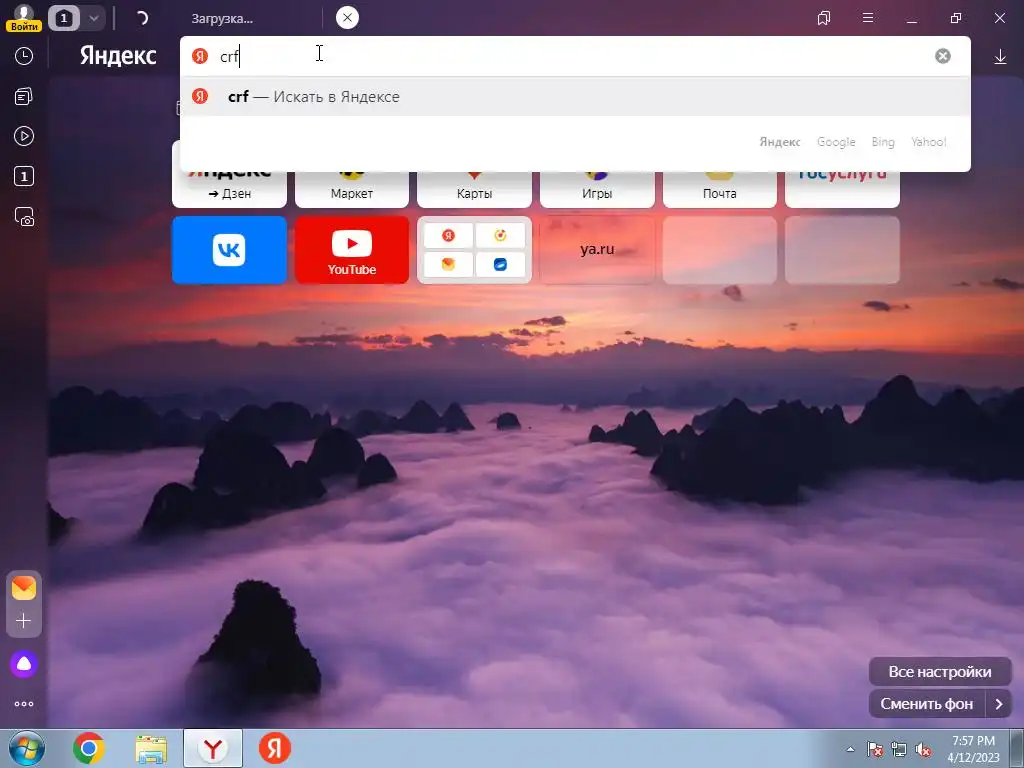This screenshot has width=1024, height=768.
Task: Open the Госуслуги tile
Action: (842, 189)
